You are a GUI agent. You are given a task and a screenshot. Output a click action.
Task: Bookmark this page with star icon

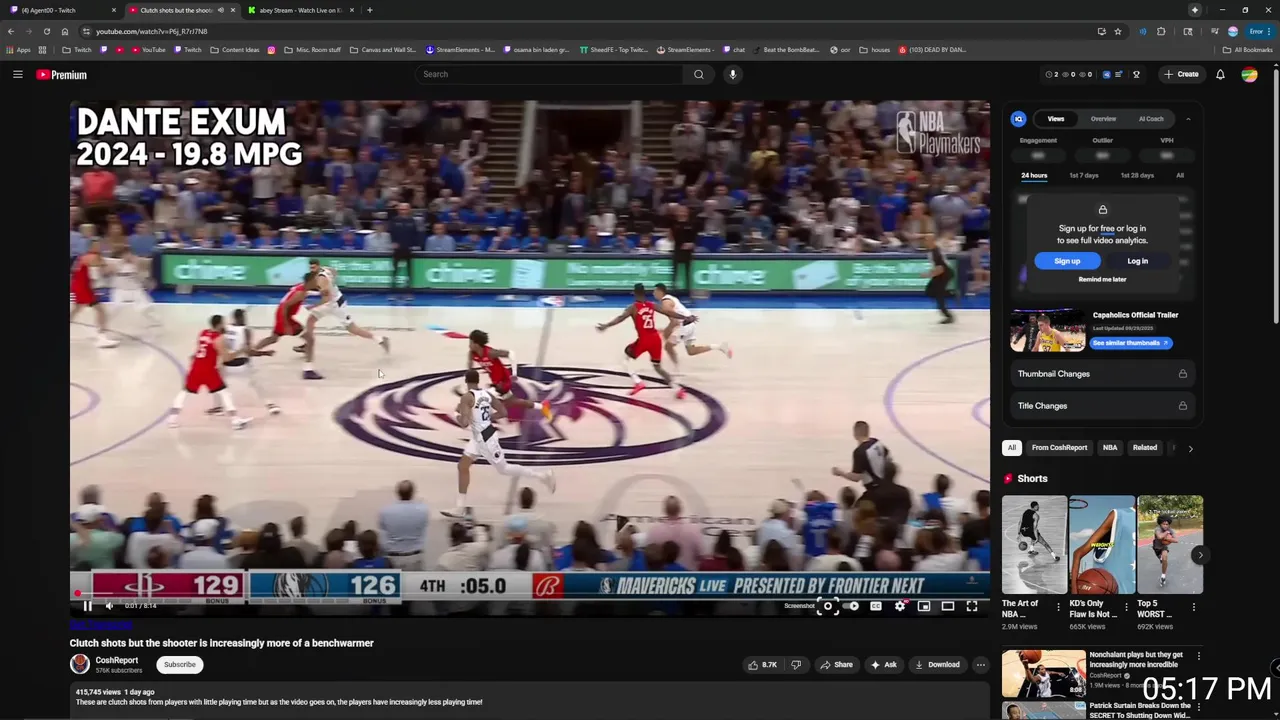[x=1118, y=31]
